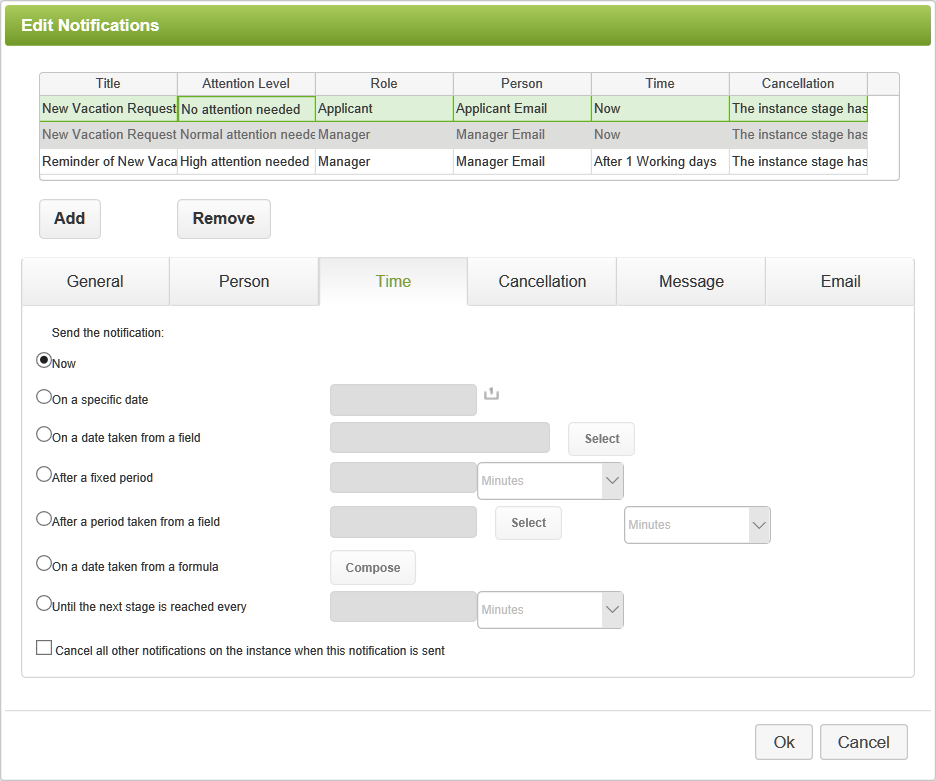Image resolution: width=936 pixels, height=781 pixels.
Task: Confirm with the Ok button
Action: [784, 742]
